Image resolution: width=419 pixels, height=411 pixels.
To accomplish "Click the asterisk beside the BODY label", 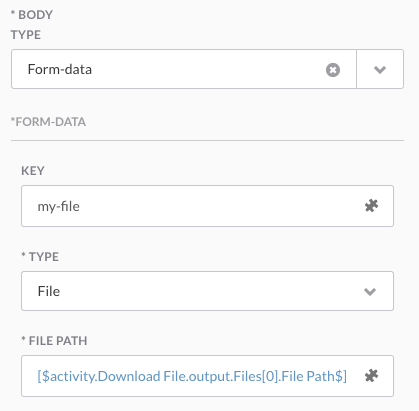I will 13,13.
